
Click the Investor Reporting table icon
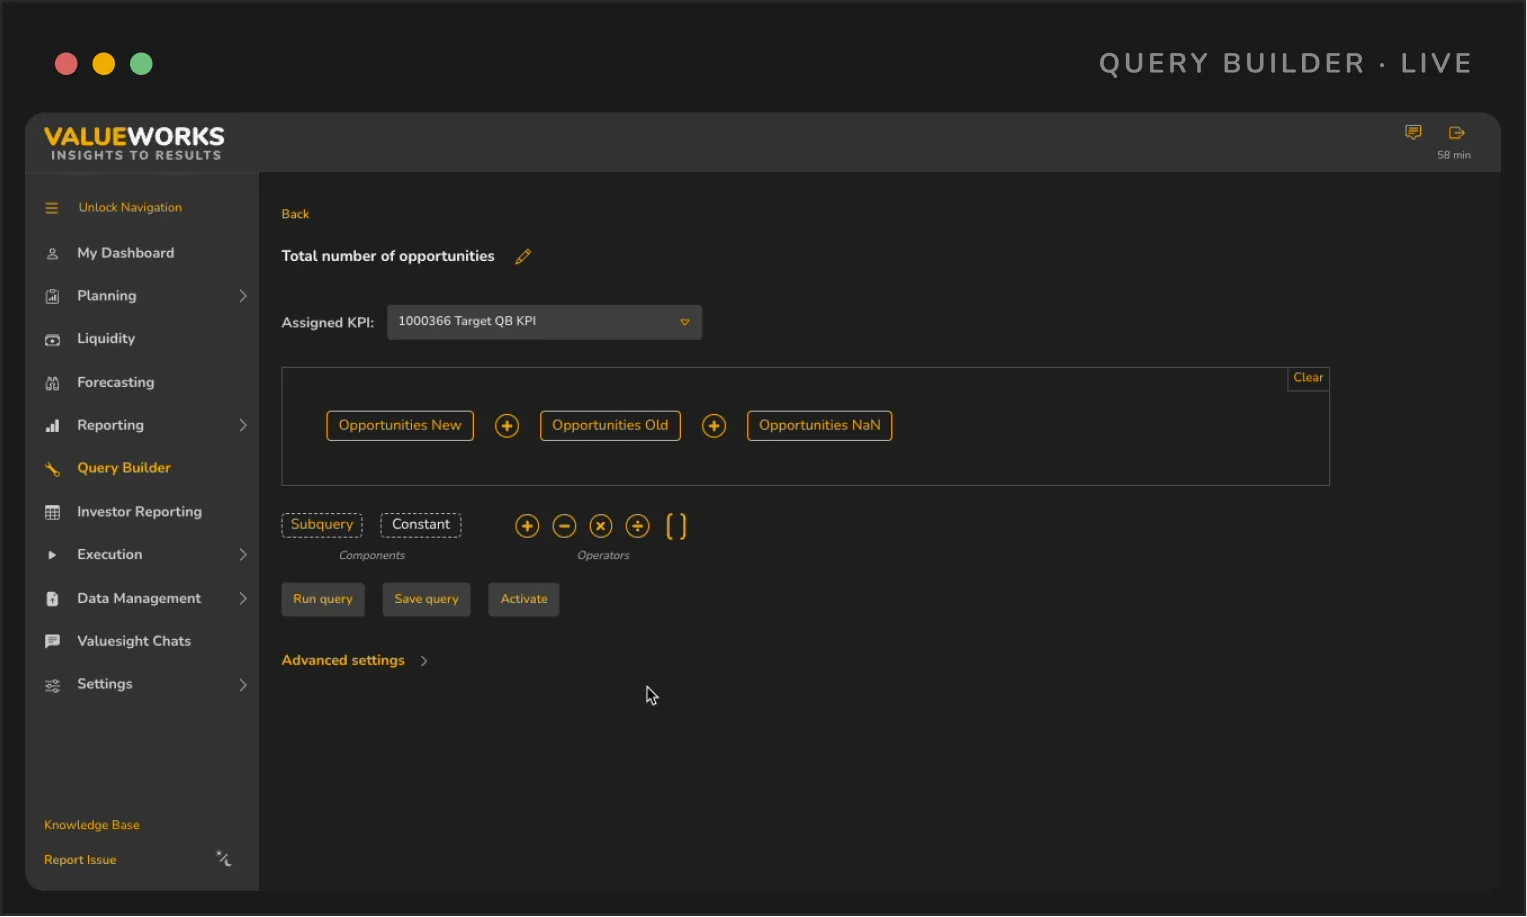(x=52, y=512)
